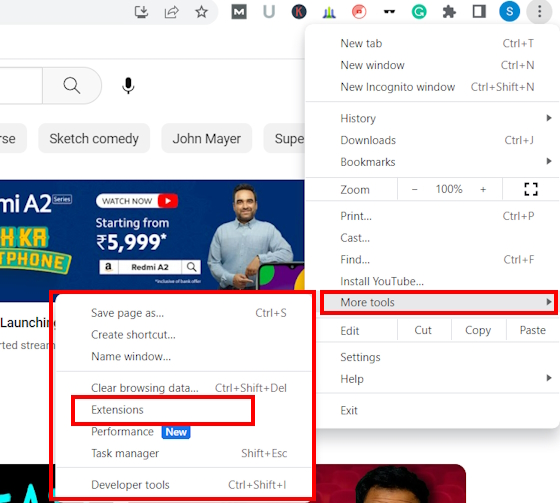560x503 pixels.
Task: Choose Find... from the menu
Action: [x=432, y=259]
